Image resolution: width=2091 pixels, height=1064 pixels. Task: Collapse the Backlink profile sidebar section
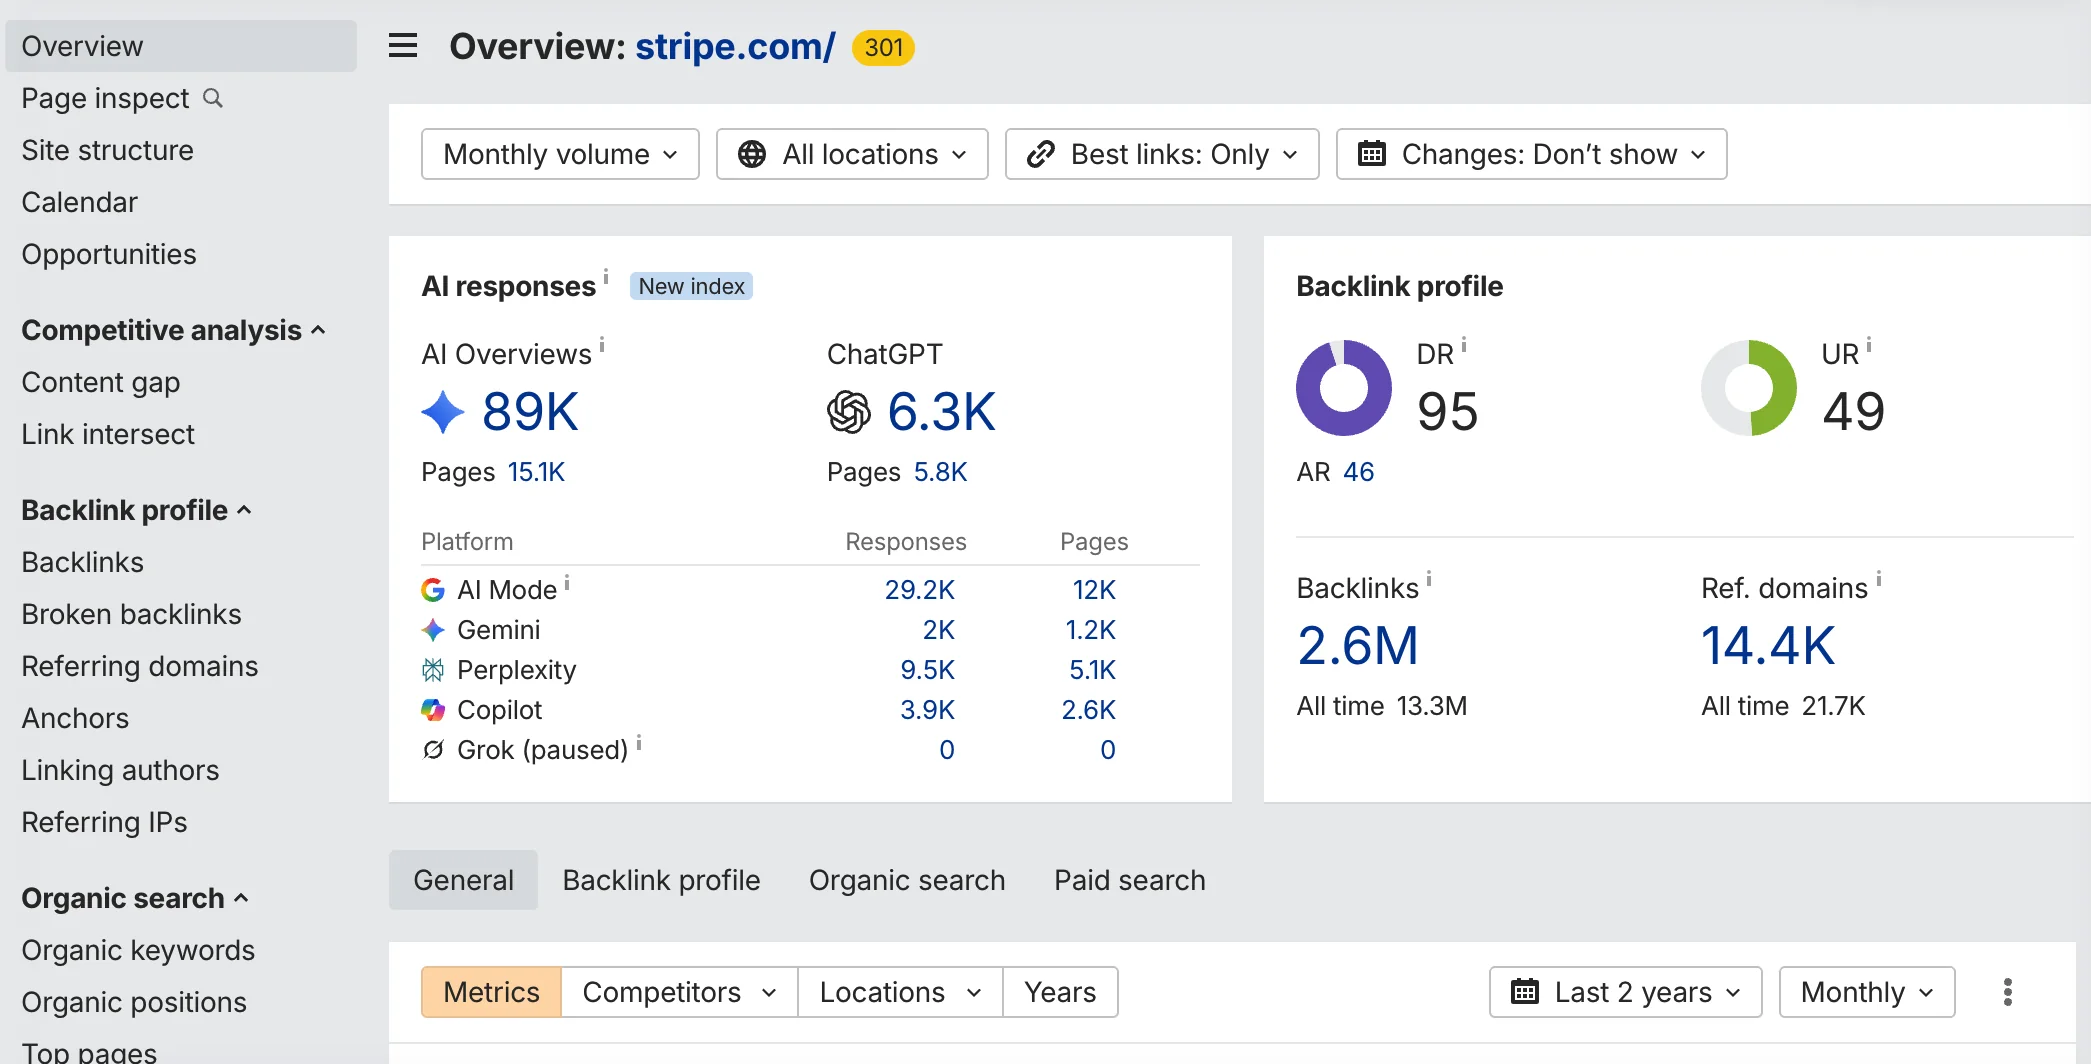click(x=136, y=510)
